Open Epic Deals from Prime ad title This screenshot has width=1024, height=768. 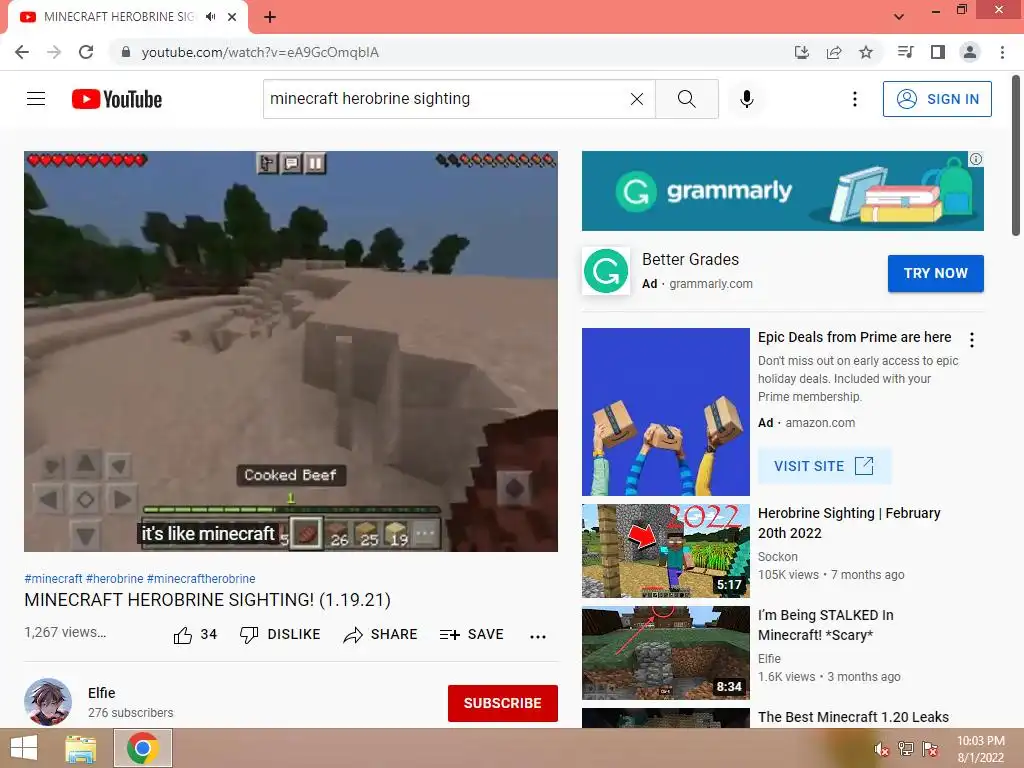(x=854, y=337)
